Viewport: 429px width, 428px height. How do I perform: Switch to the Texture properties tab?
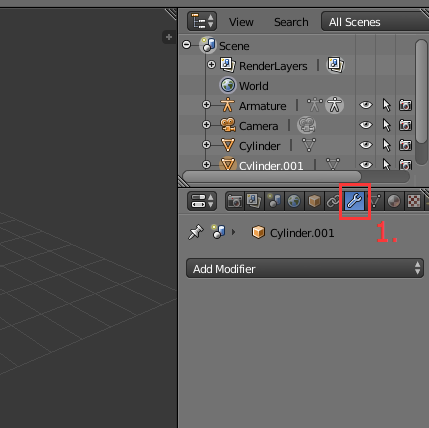tap(414, 201)
